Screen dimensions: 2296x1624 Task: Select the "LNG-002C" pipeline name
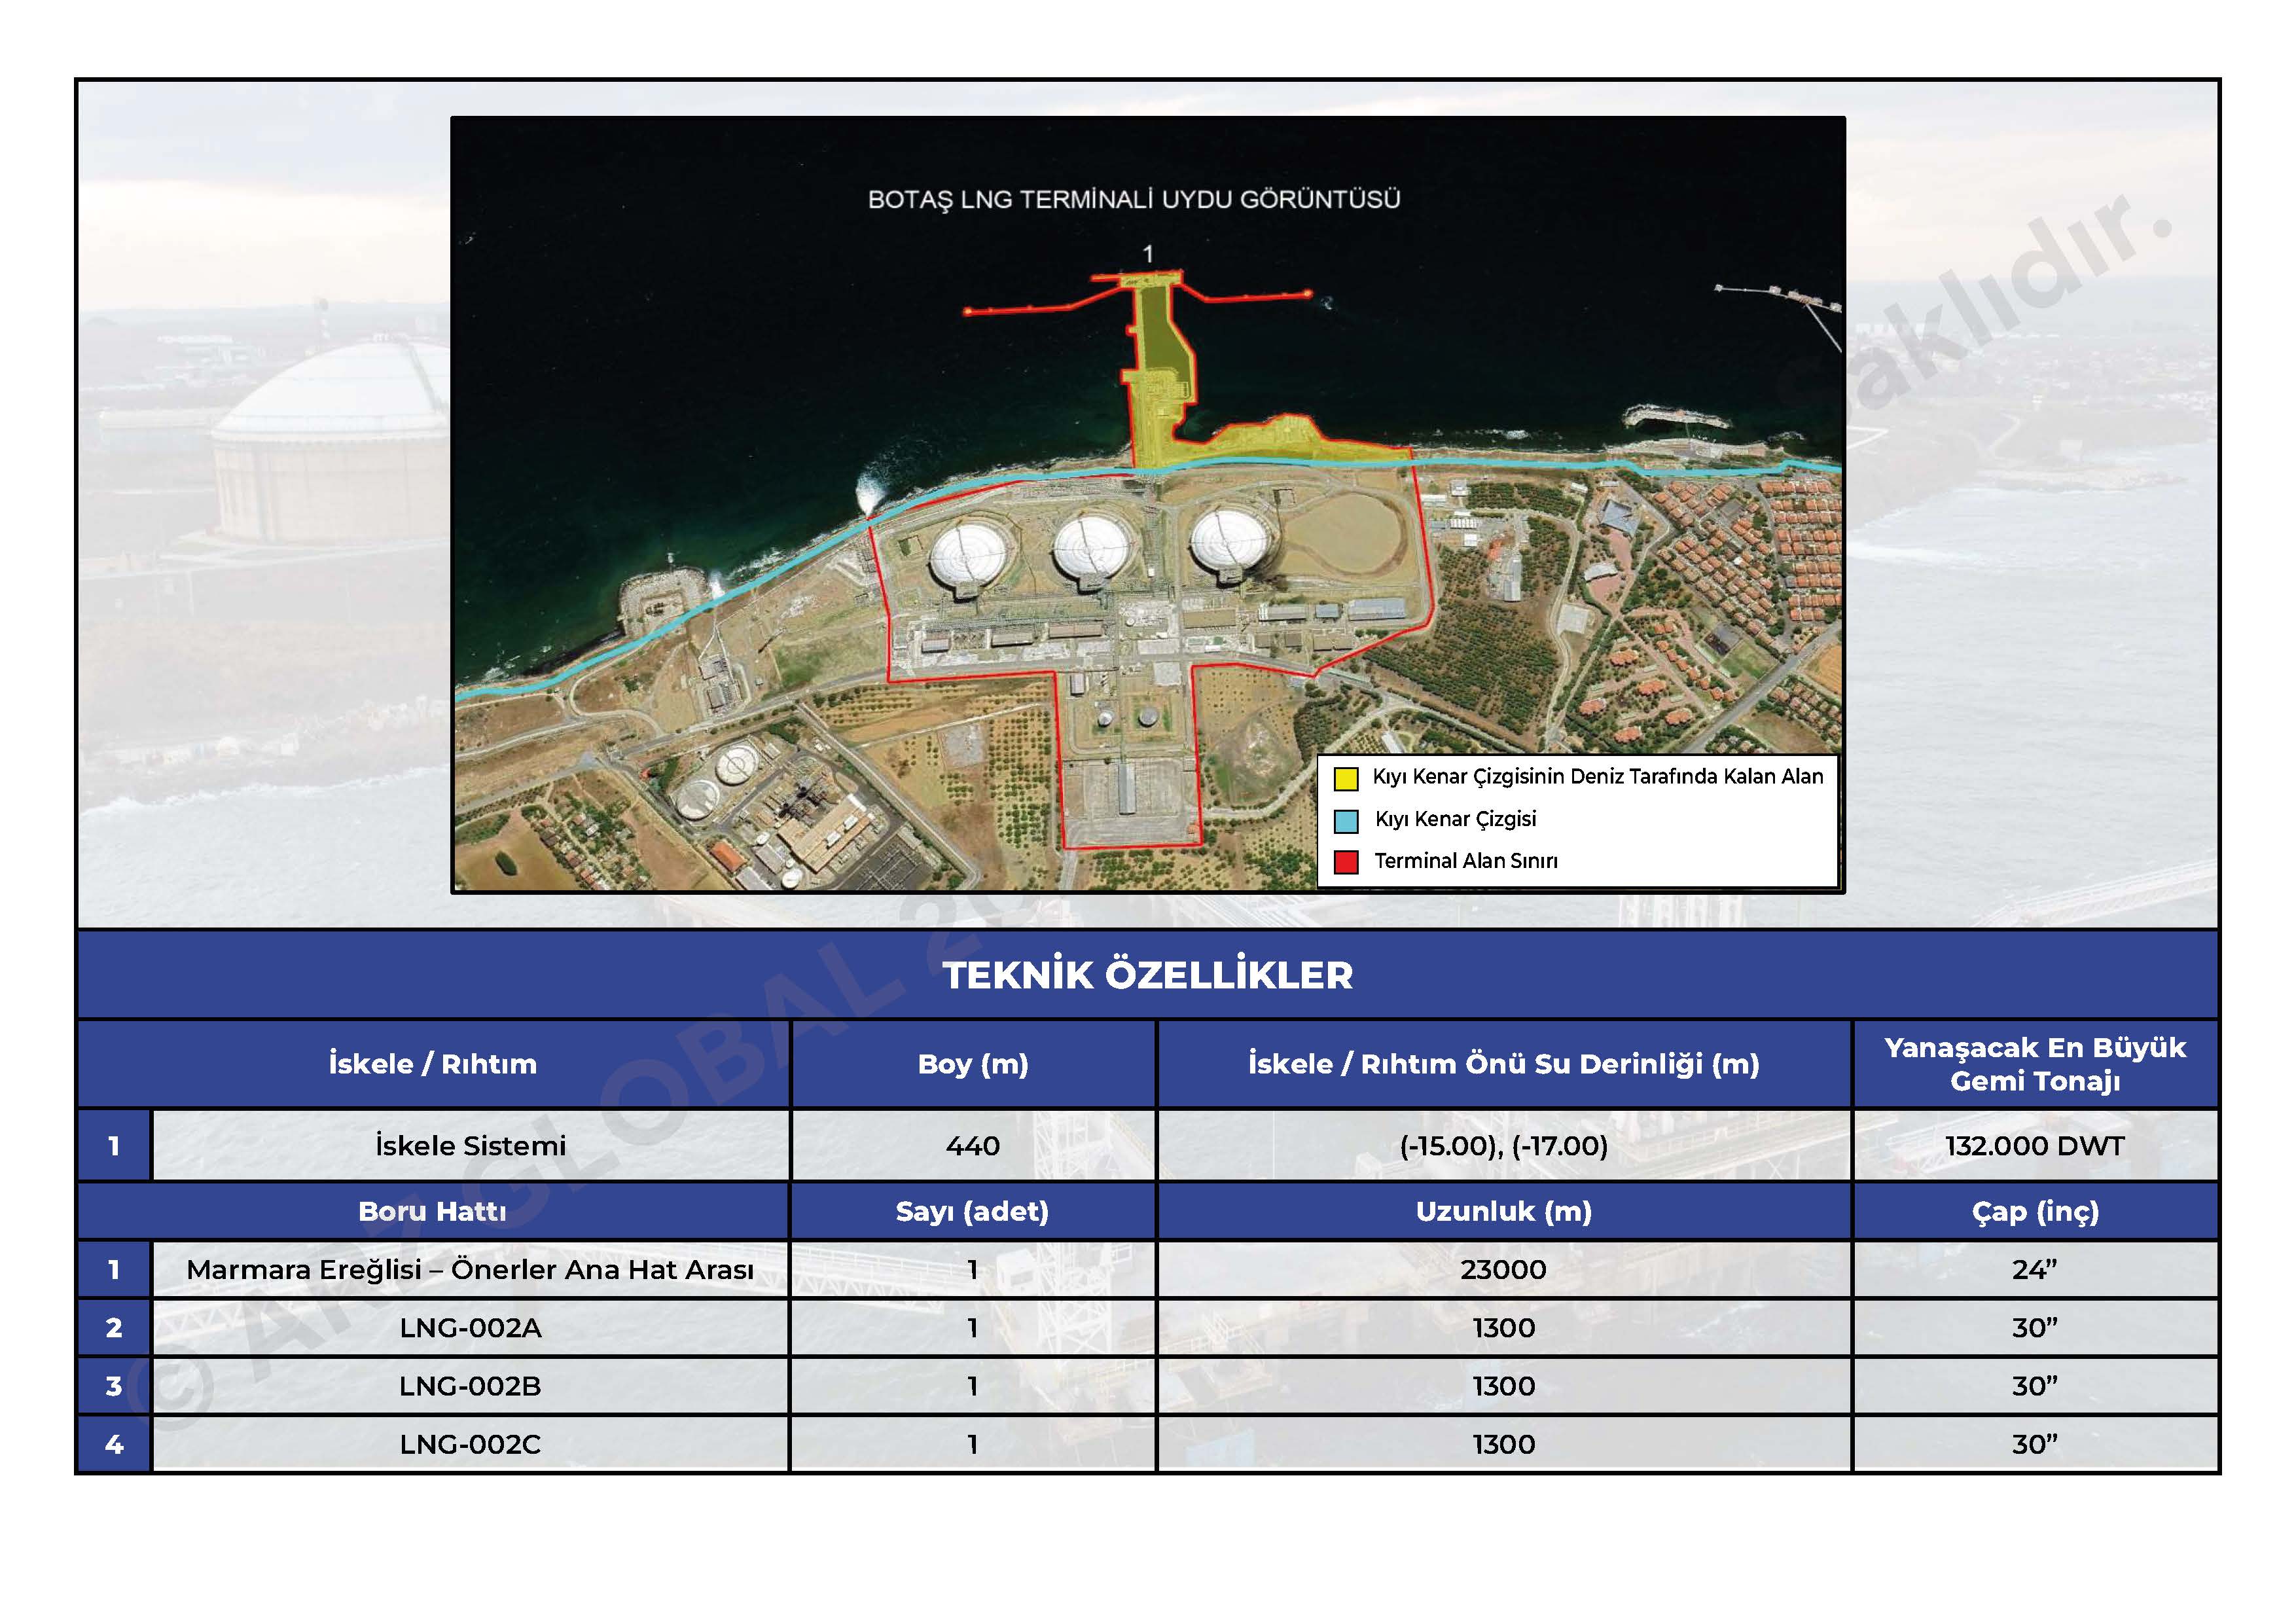(470, 1444)
